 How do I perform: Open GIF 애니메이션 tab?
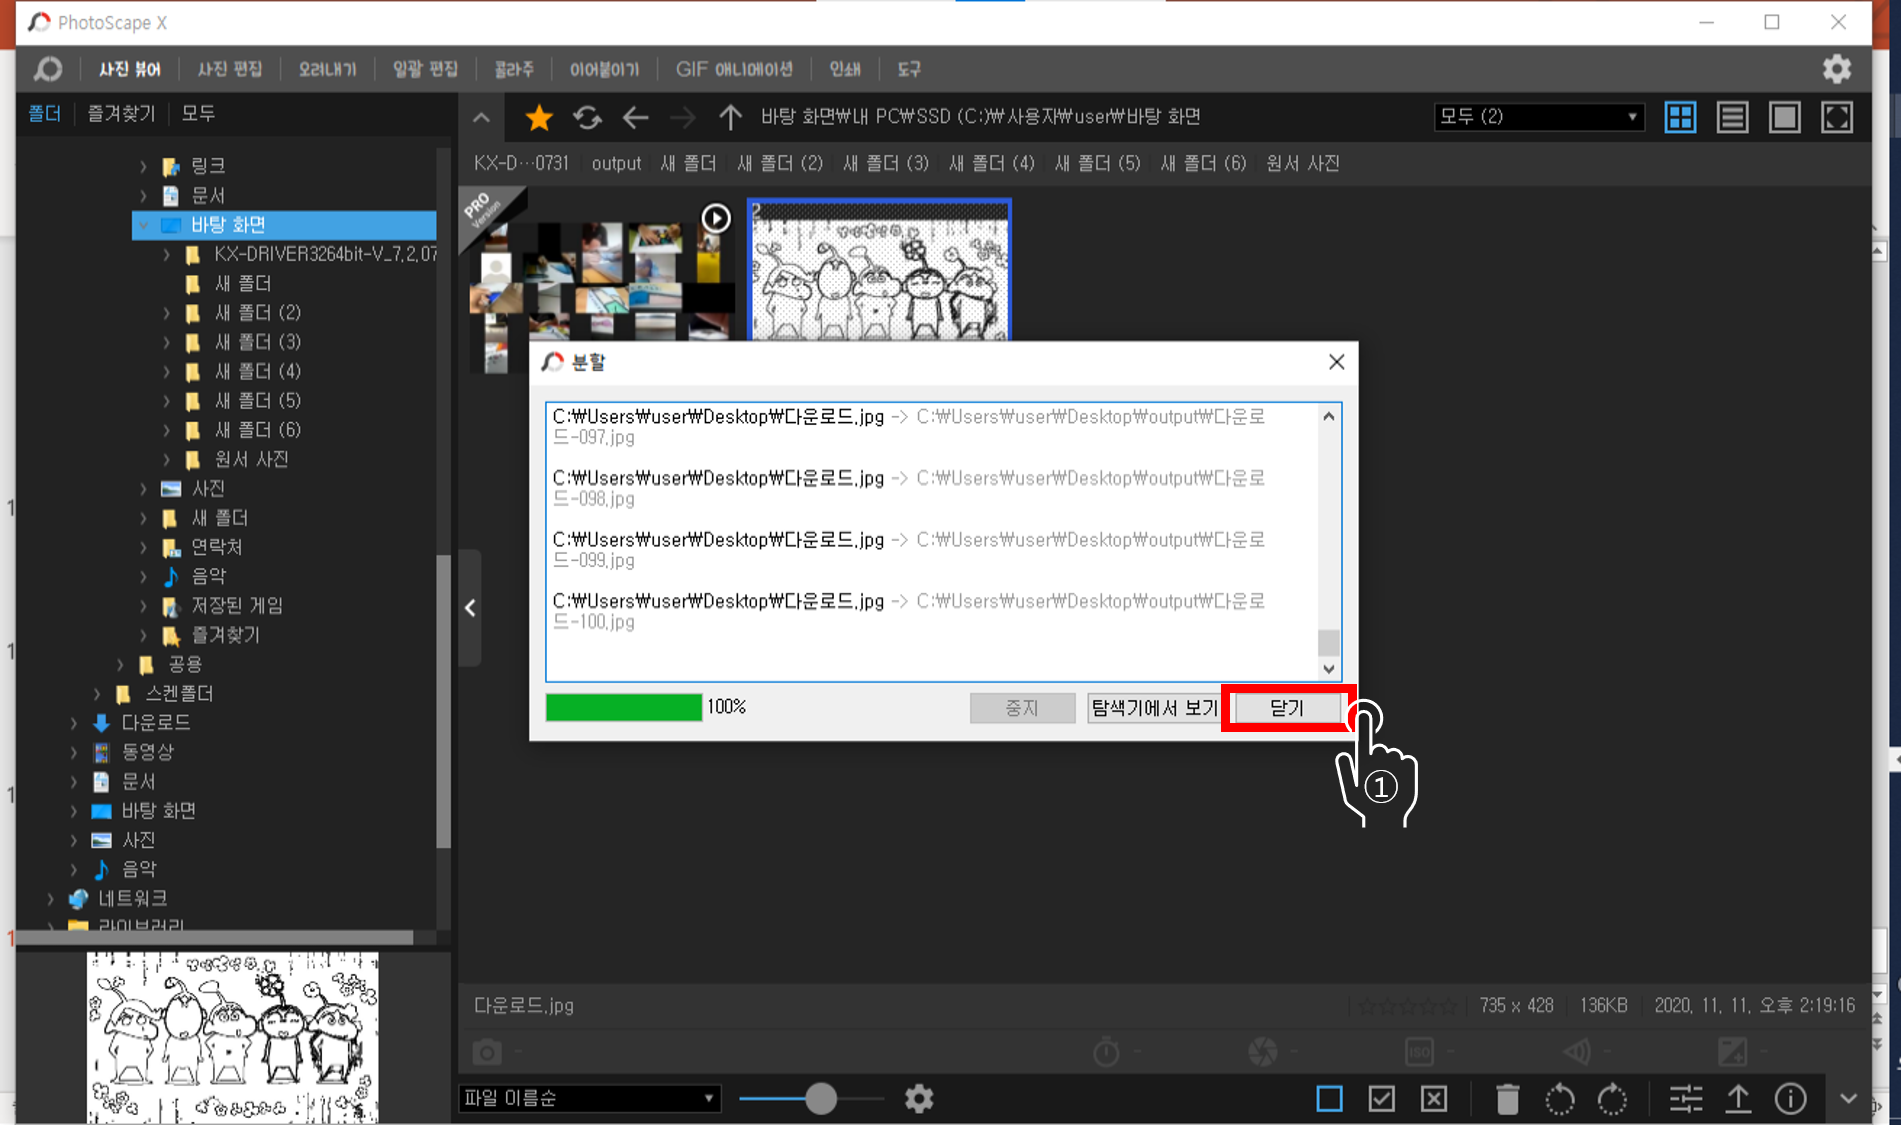pos(734,69)
